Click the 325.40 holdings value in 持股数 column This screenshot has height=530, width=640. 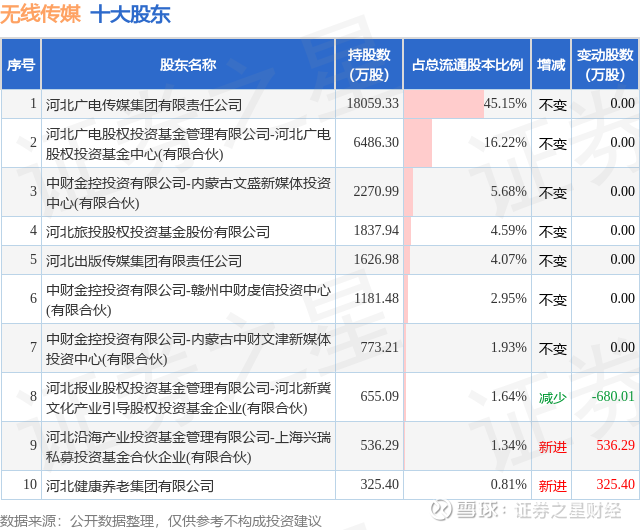(x=379, y=484)
